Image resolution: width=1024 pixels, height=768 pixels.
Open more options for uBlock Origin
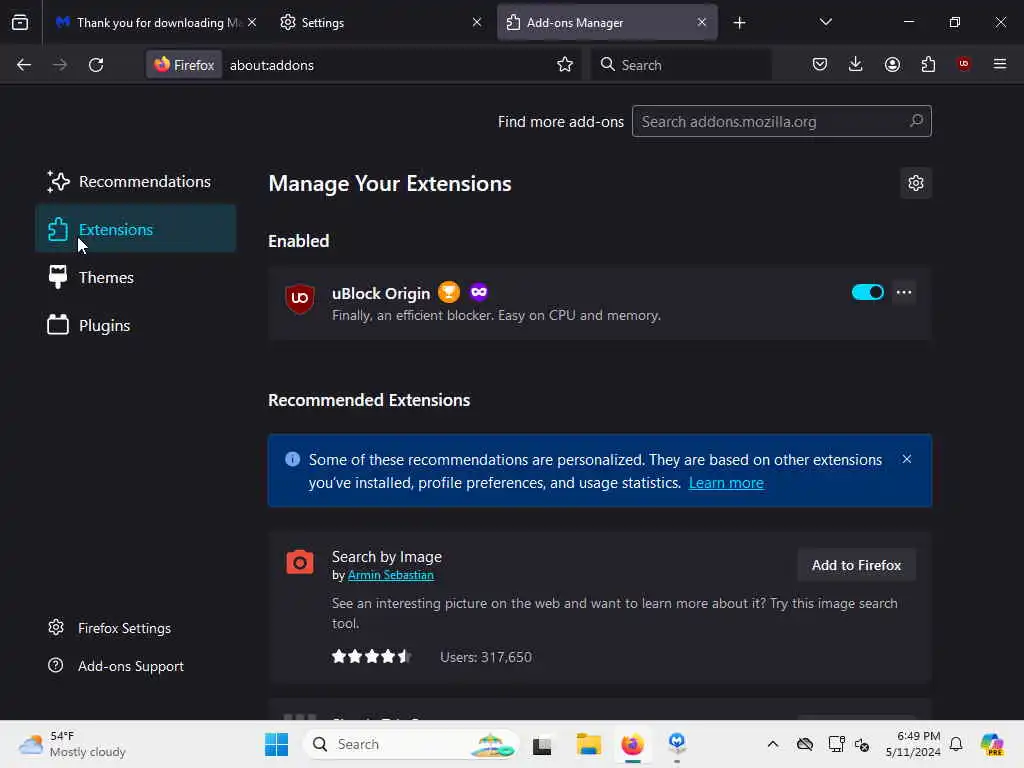[904, 292]
